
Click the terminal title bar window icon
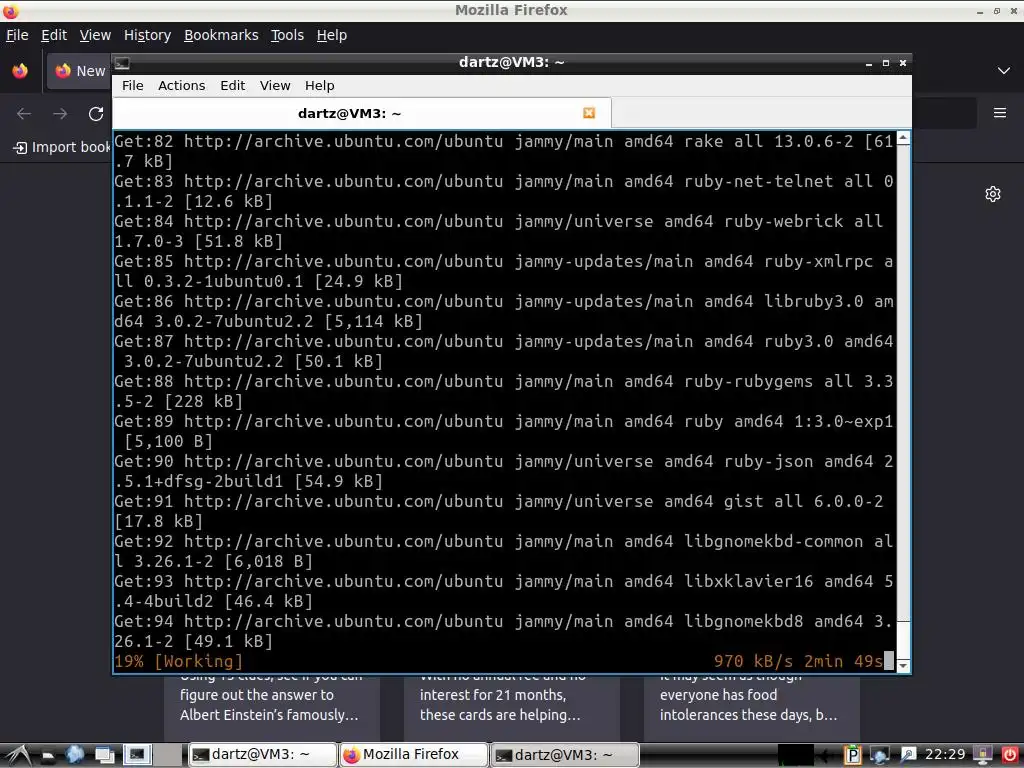pyautogui.click(x=122, y=63)
